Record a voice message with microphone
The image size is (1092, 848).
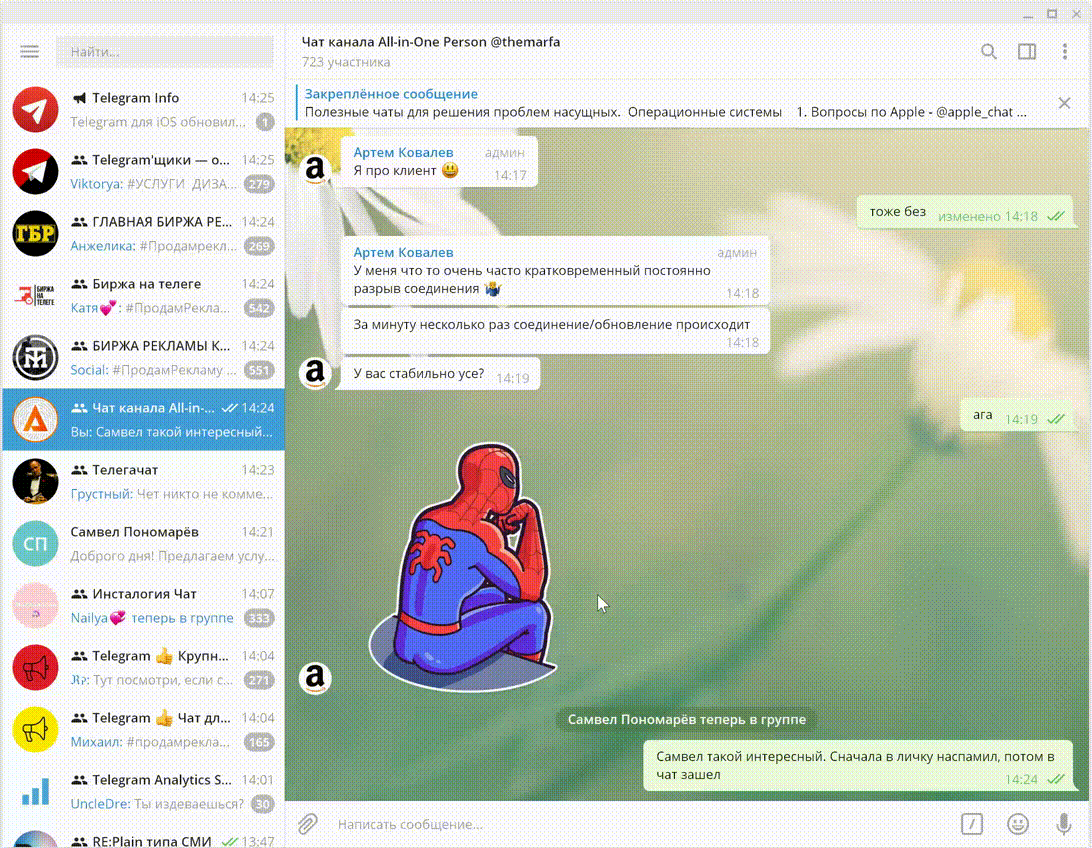pyautogui.click(x=1063, y=824)
